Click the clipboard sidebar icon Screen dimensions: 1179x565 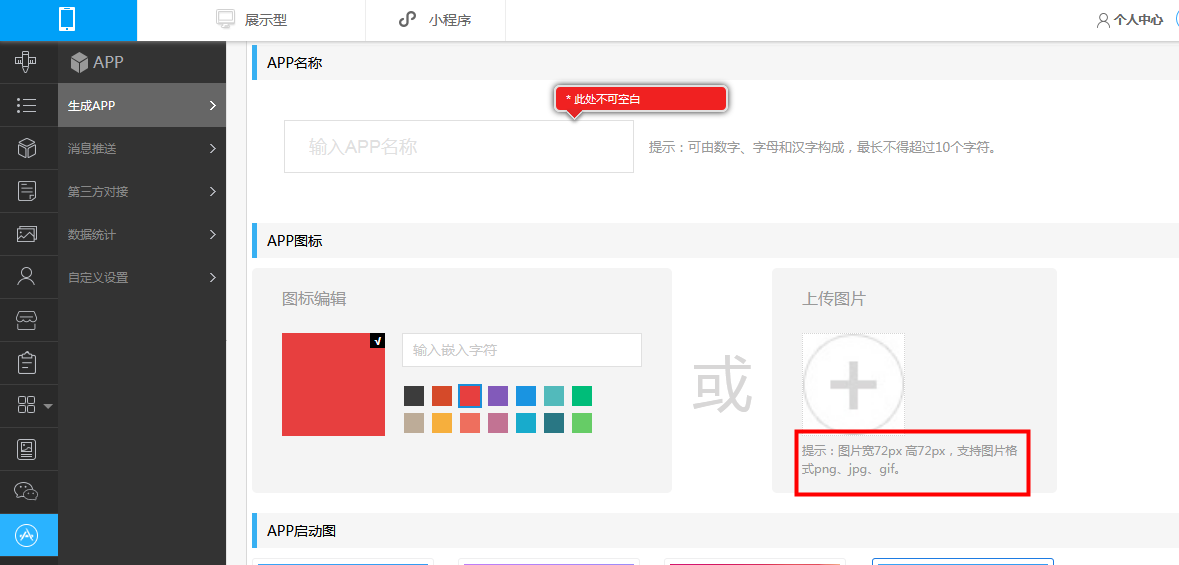click(27, 363)
